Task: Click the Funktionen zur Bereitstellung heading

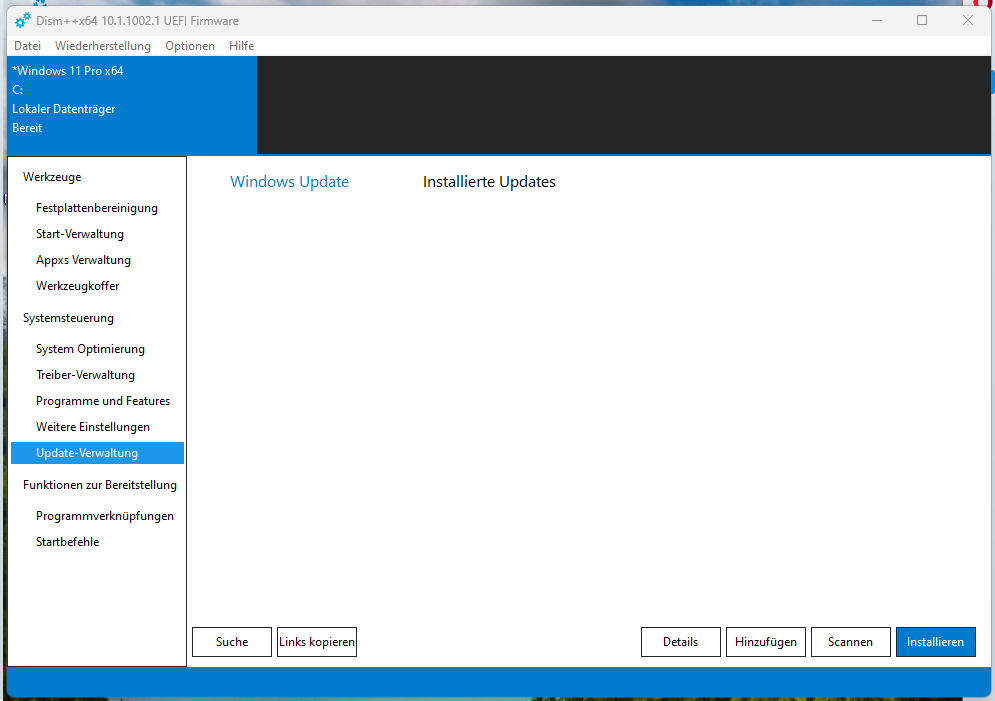Action: (100, 485)
